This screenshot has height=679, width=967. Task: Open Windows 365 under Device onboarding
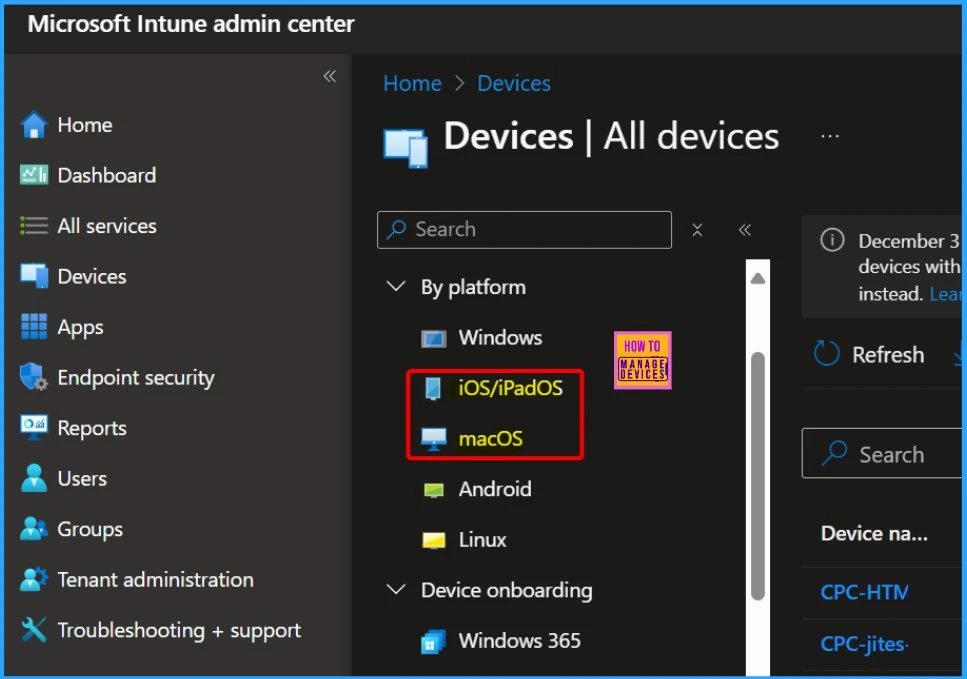click(x=519, y=640)
